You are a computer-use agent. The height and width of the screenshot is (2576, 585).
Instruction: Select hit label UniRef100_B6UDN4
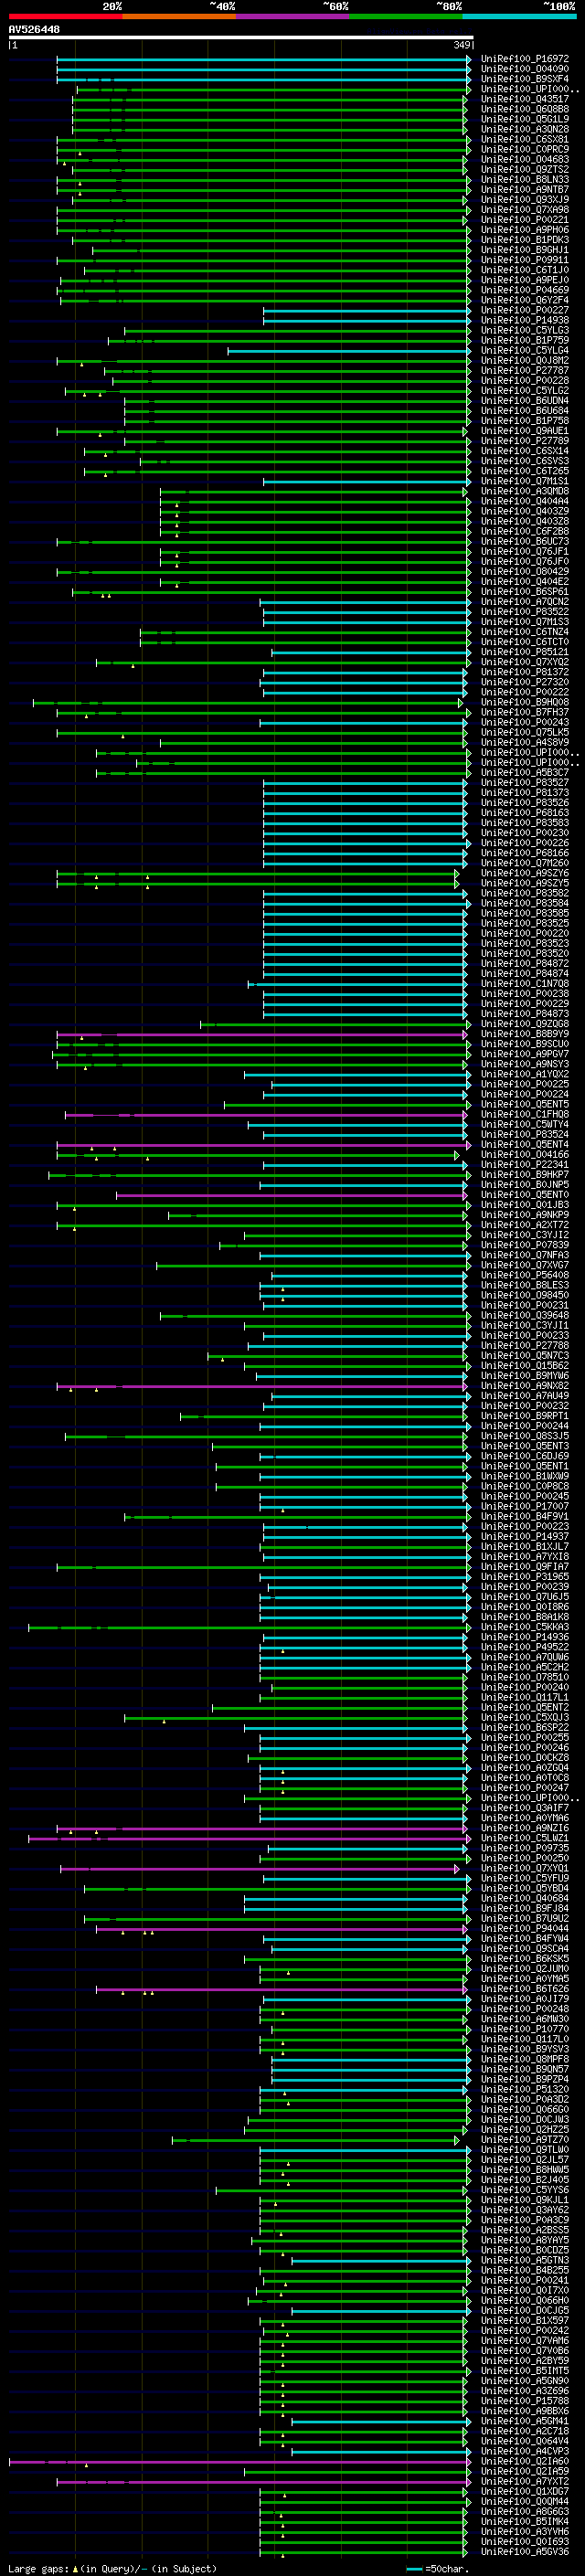[x=525, y=400]
